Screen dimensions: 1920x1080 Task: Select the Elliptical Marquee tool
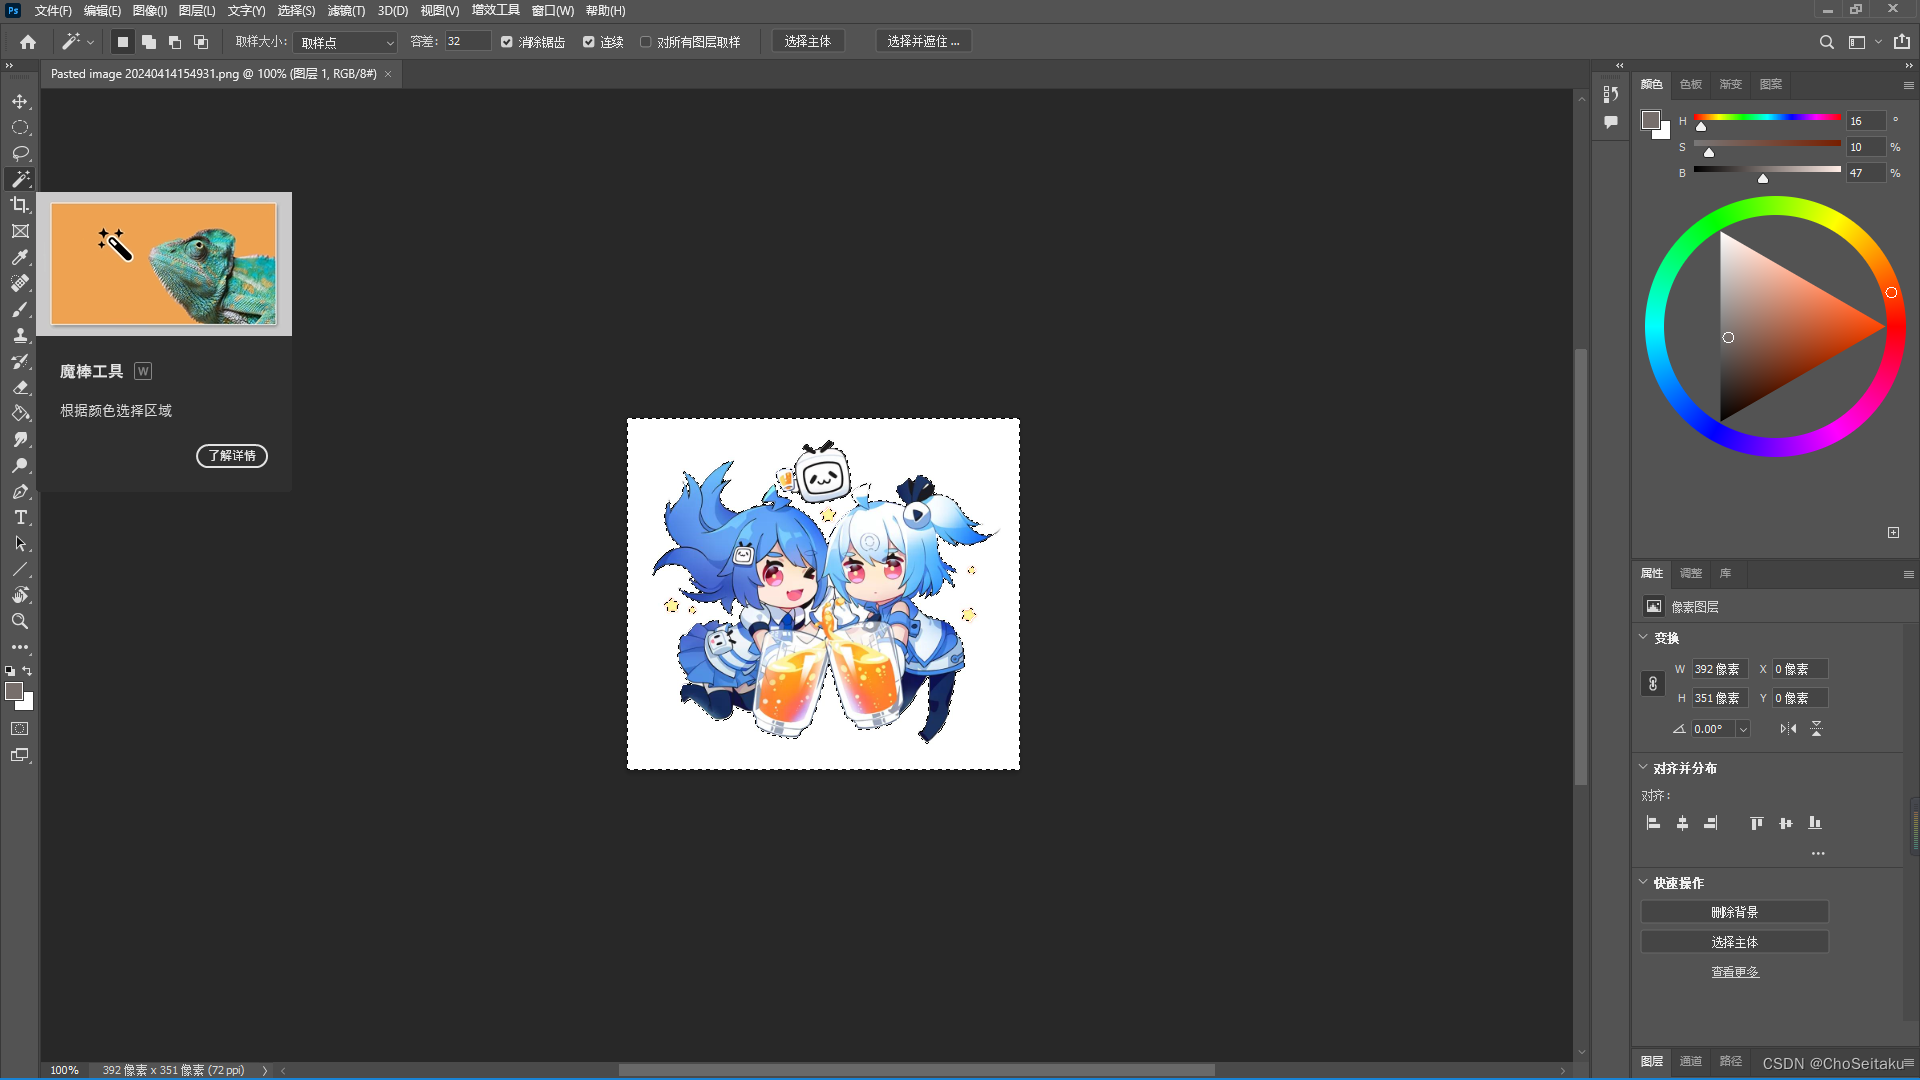pyautogui.click(x=20, y=128)
